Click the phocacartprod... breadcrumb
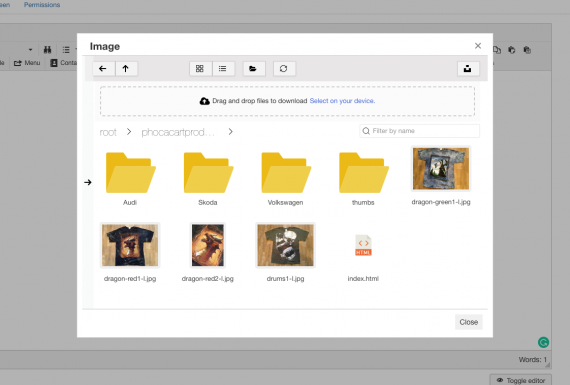570x385 pixels. coord(178,132)
